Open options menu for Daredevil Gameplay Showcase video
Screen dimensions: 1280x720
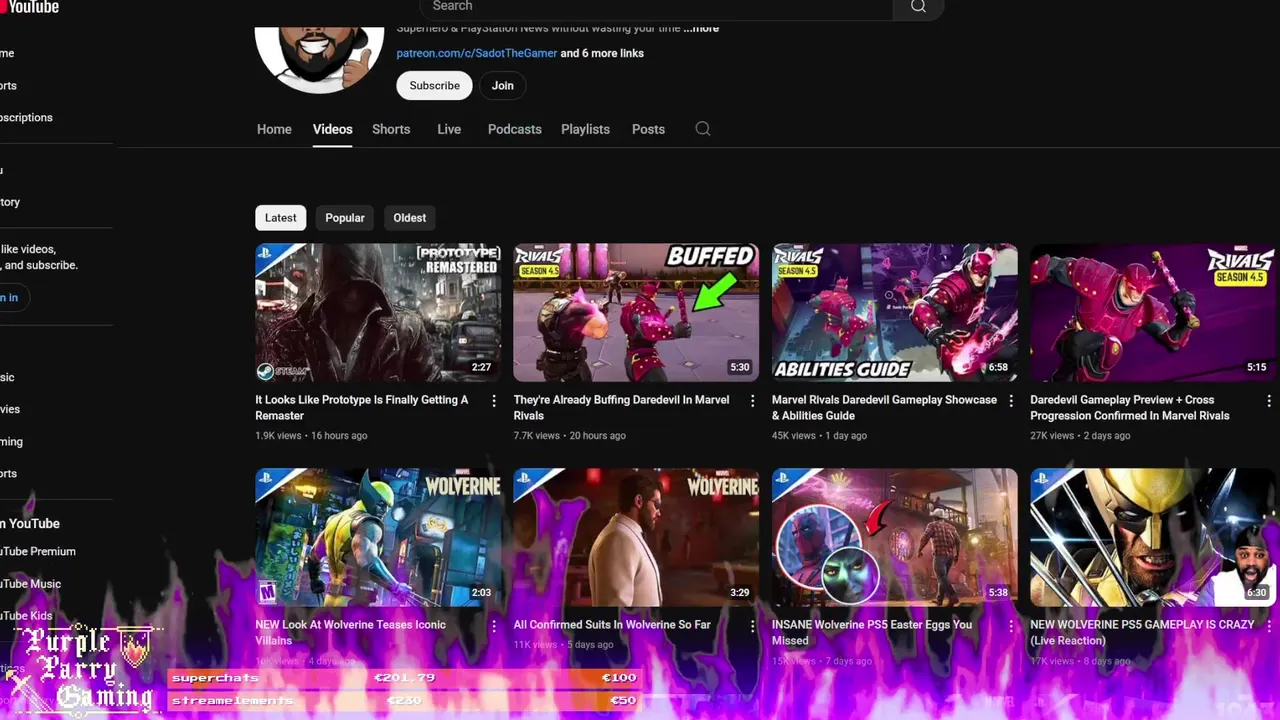pos(1011,400)
